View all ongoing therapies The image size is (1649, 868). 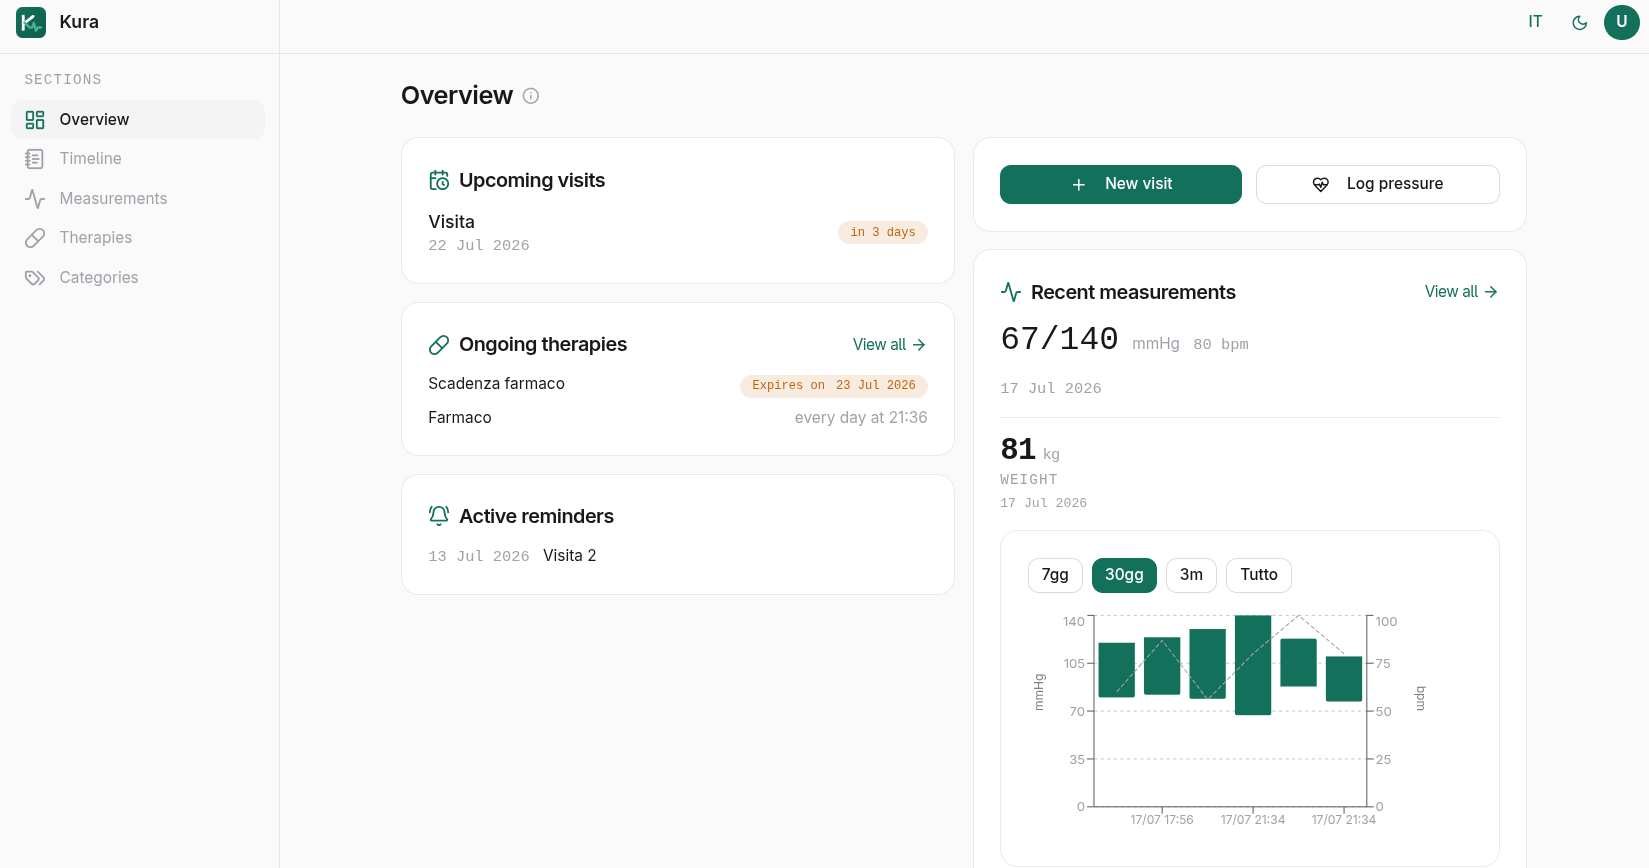[x=890, y=344]
